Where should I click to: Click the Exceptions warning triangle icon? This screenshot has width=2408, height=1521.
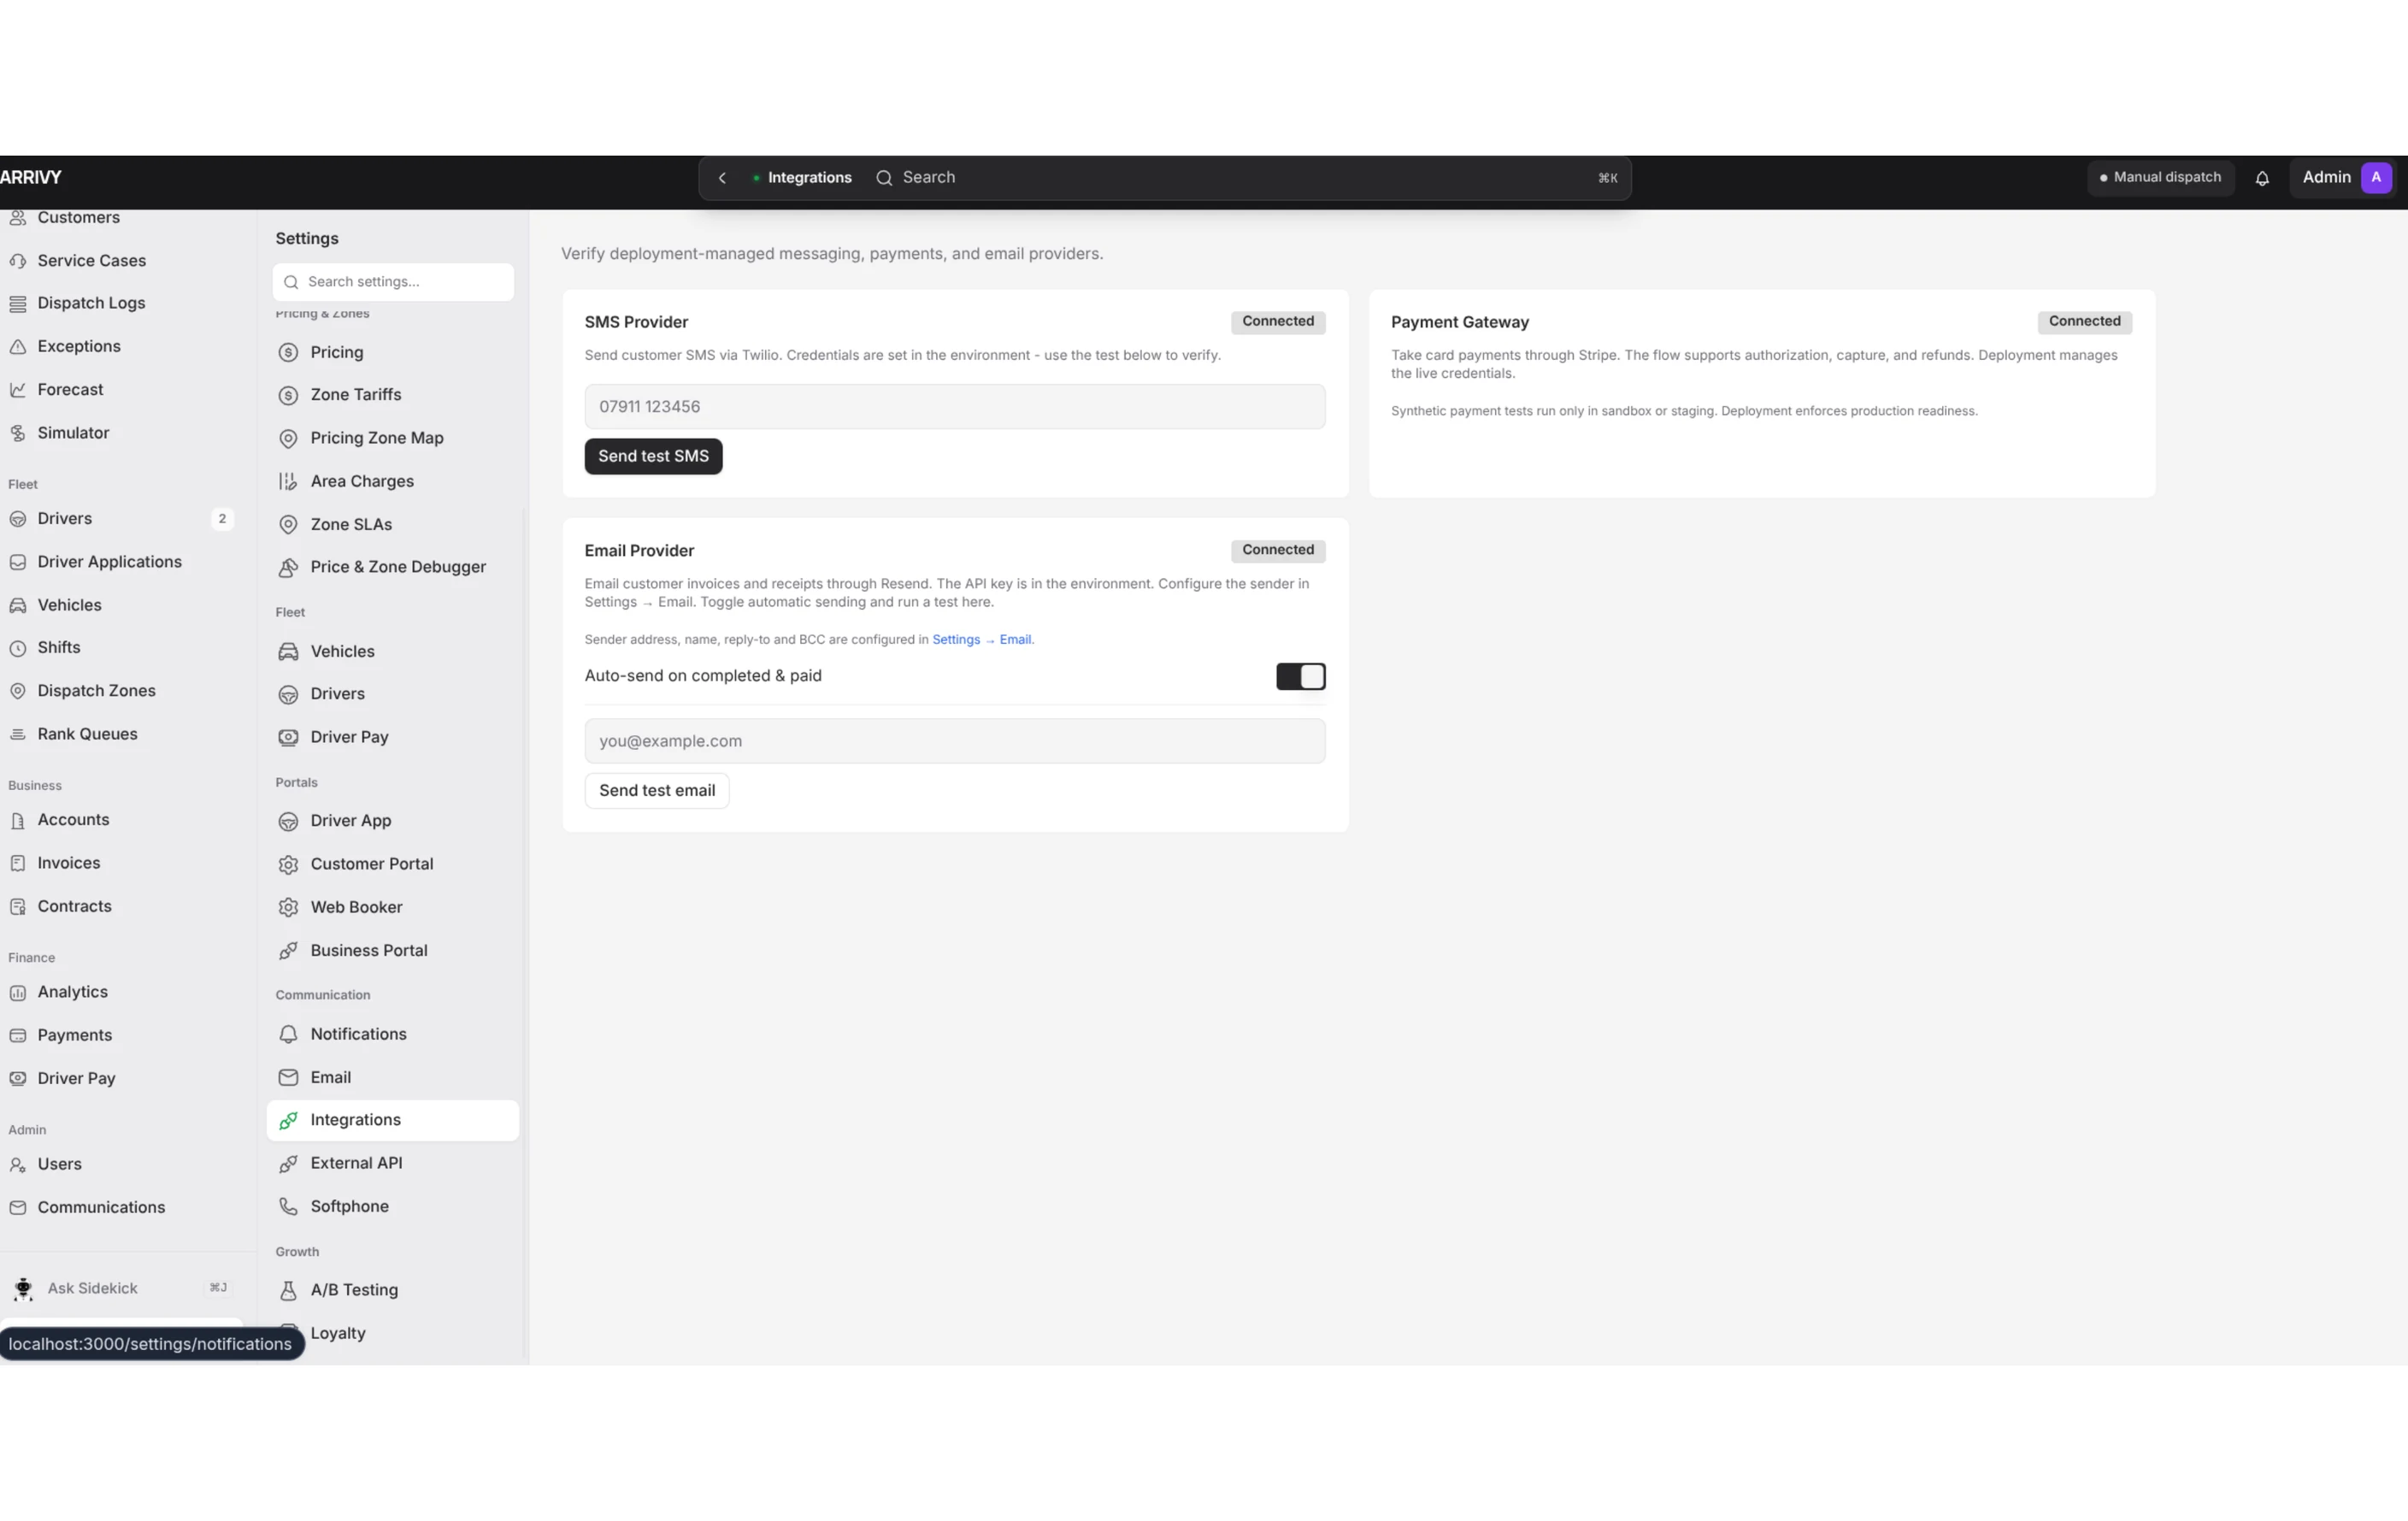point(18,346)
